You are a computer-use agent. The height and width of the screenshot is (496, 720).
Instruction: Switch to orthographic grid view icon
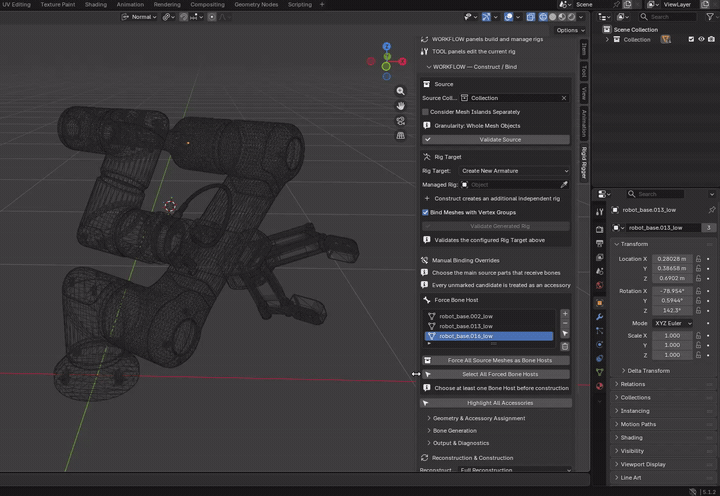(400, 135)
